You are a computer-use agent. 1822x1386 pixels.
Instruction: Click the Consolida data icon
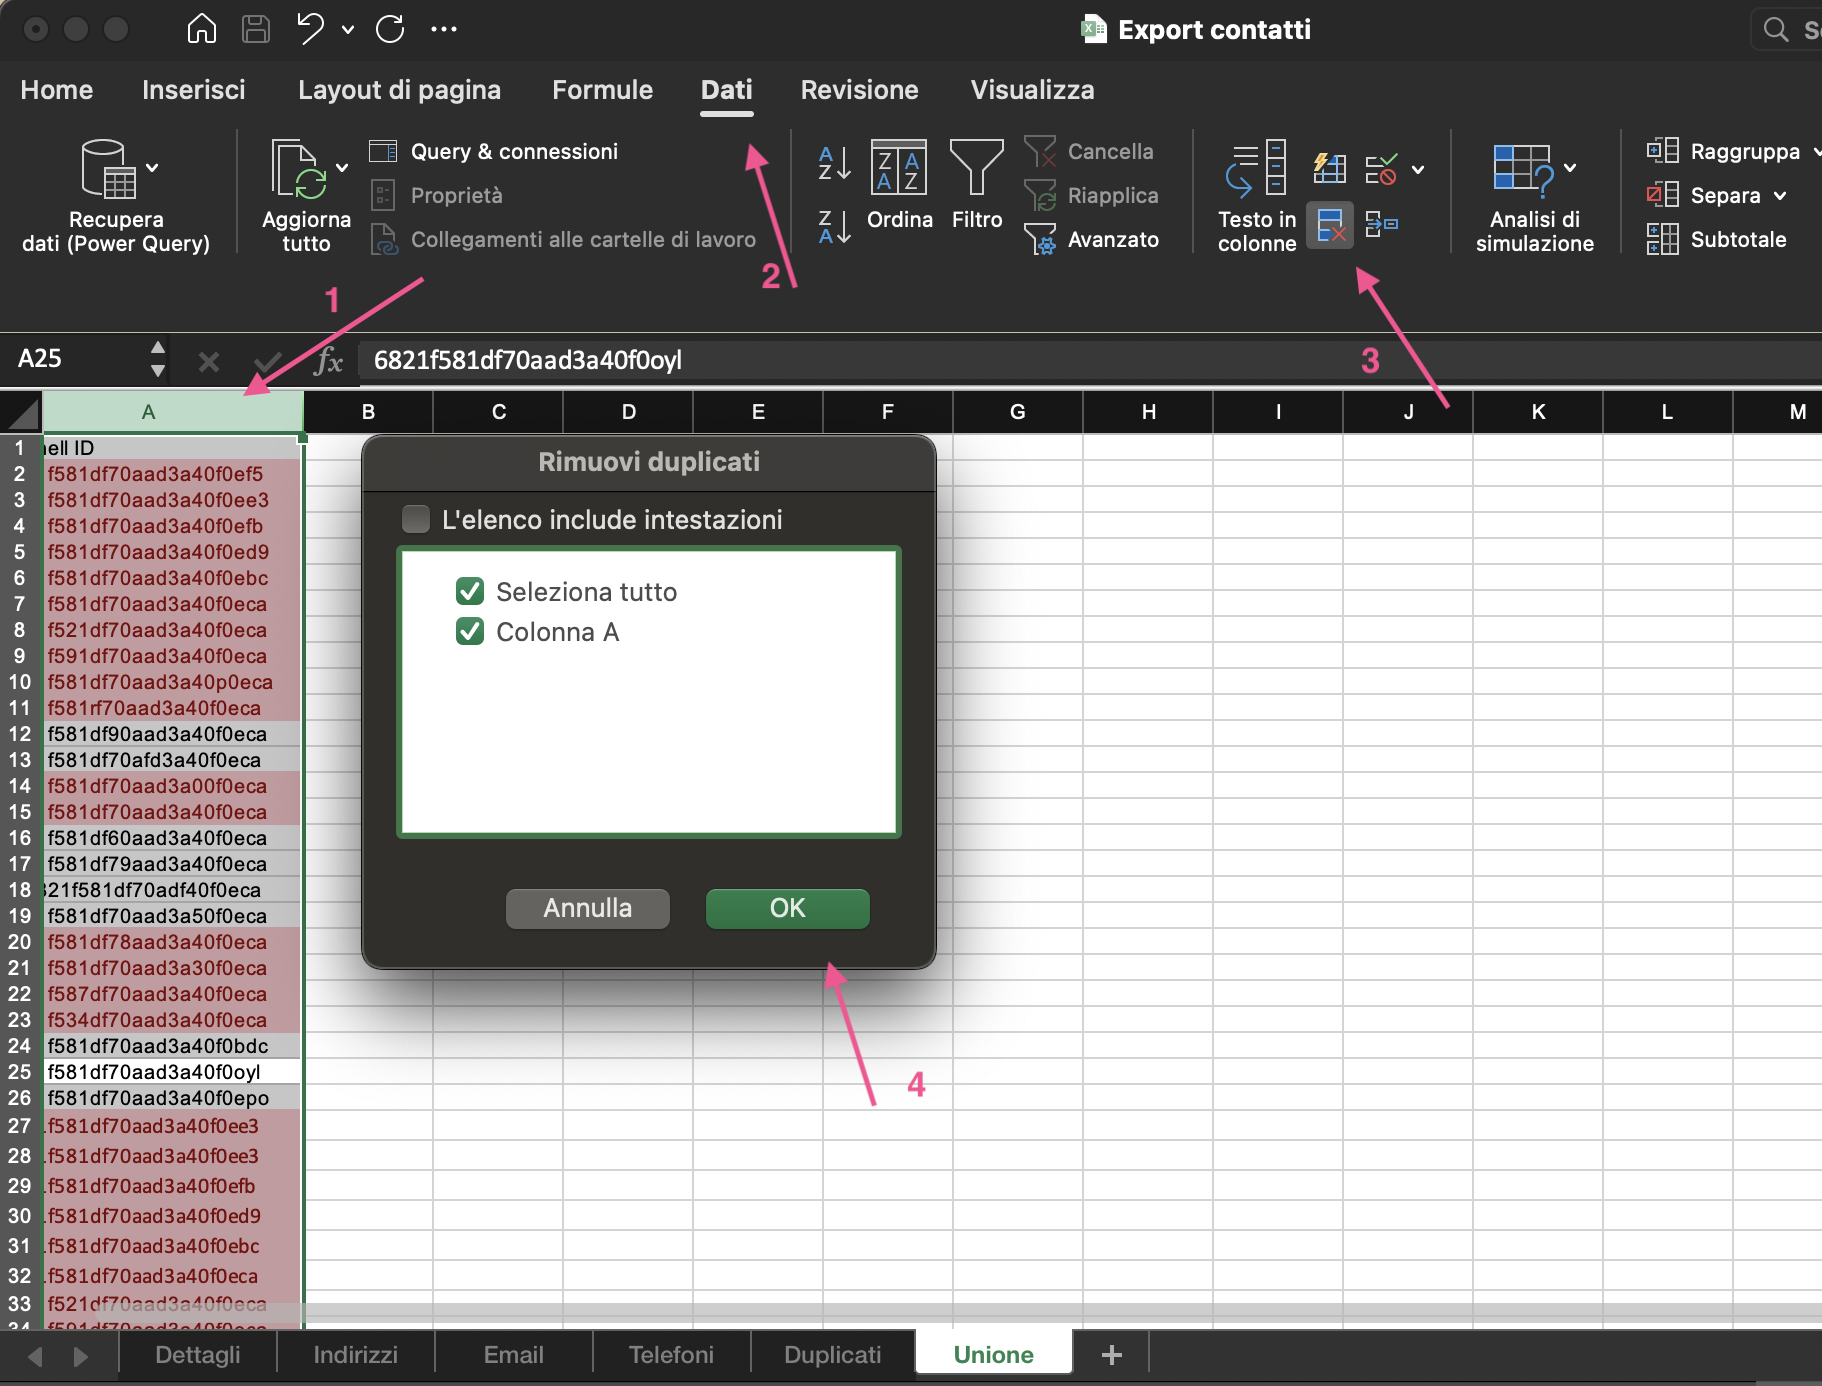(x=1382, y=224)
